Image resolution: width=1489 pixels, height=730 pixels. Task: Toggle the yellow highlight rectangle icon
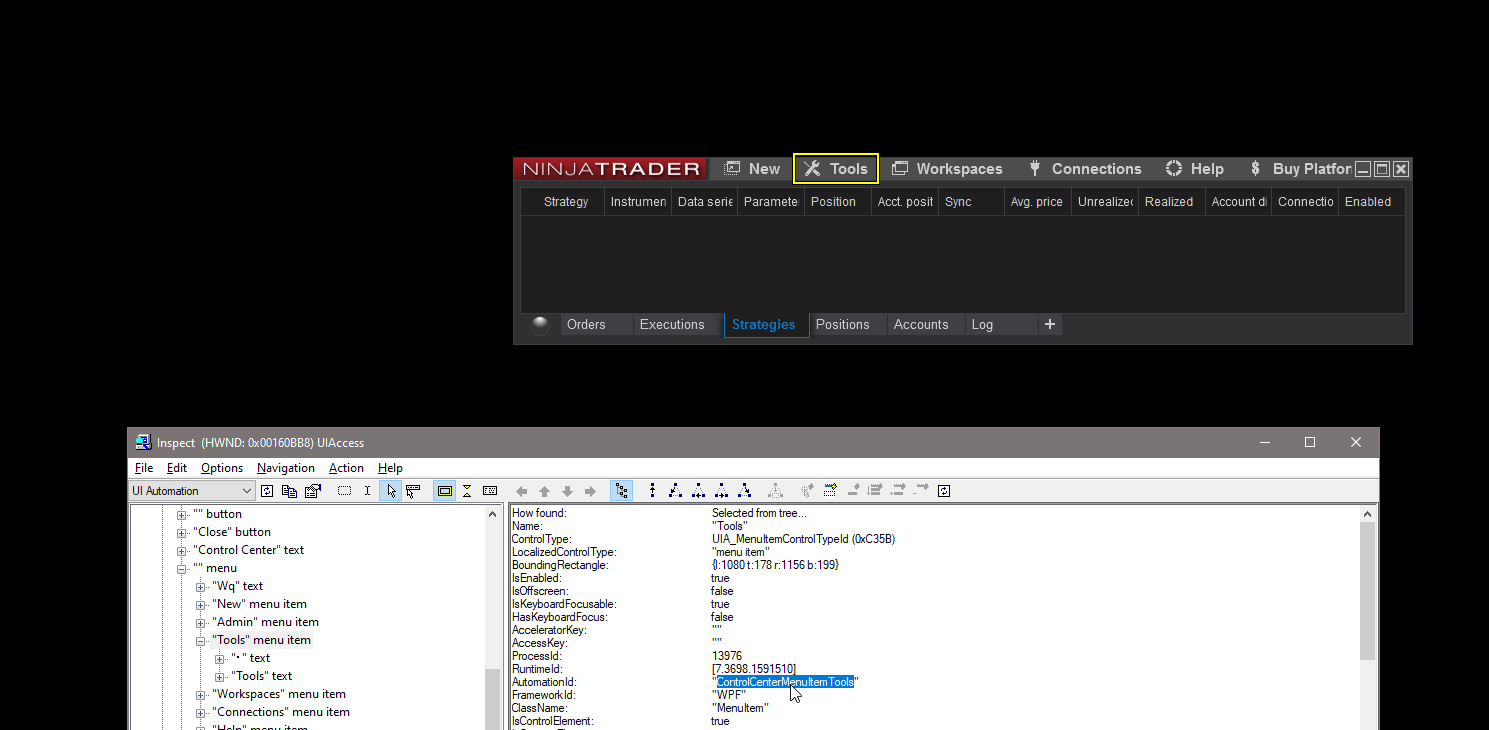[444, 491]
